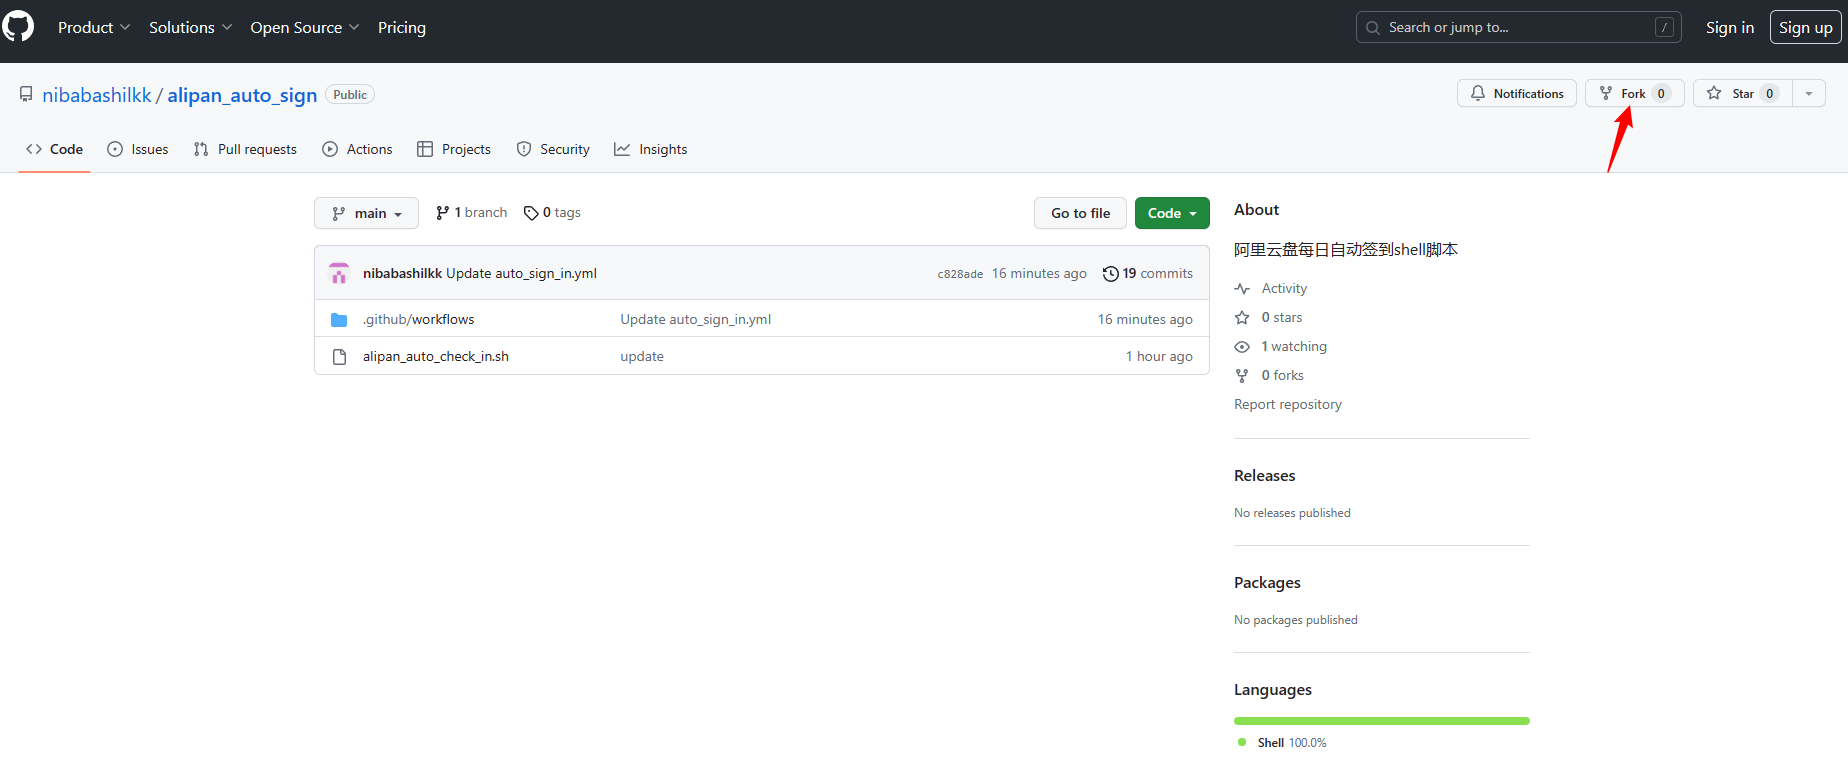Click the magnifier icon in search box
Screen dimensions: 1848x783
[1373, 28]
